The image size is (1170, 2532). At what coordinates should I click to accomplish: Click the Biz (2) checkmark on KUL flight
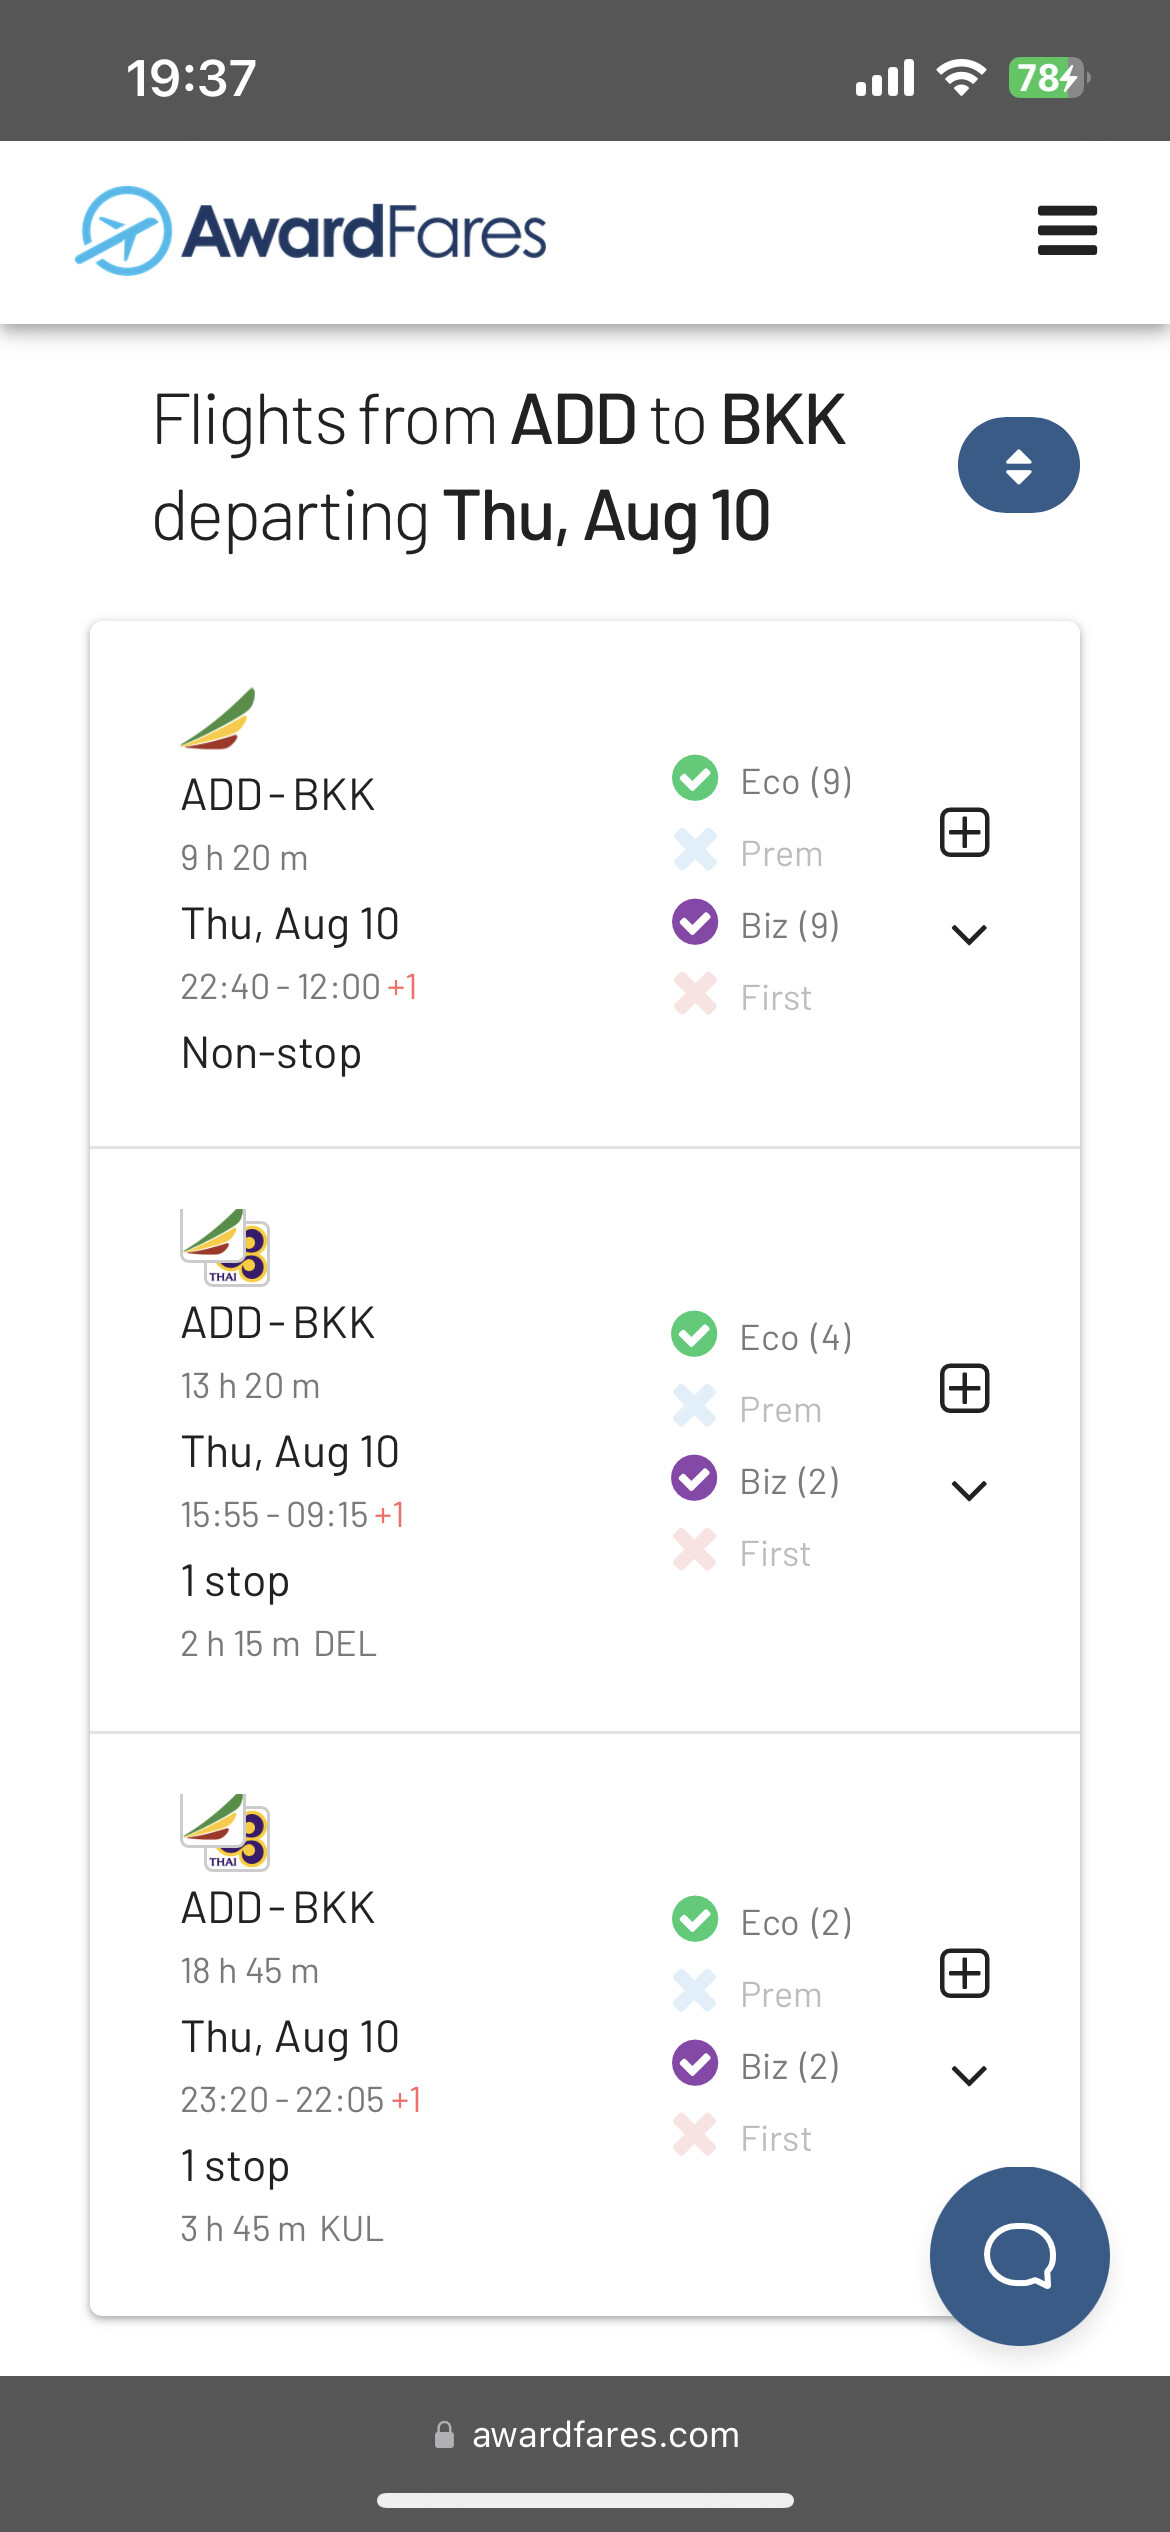tap(695, 2062)
